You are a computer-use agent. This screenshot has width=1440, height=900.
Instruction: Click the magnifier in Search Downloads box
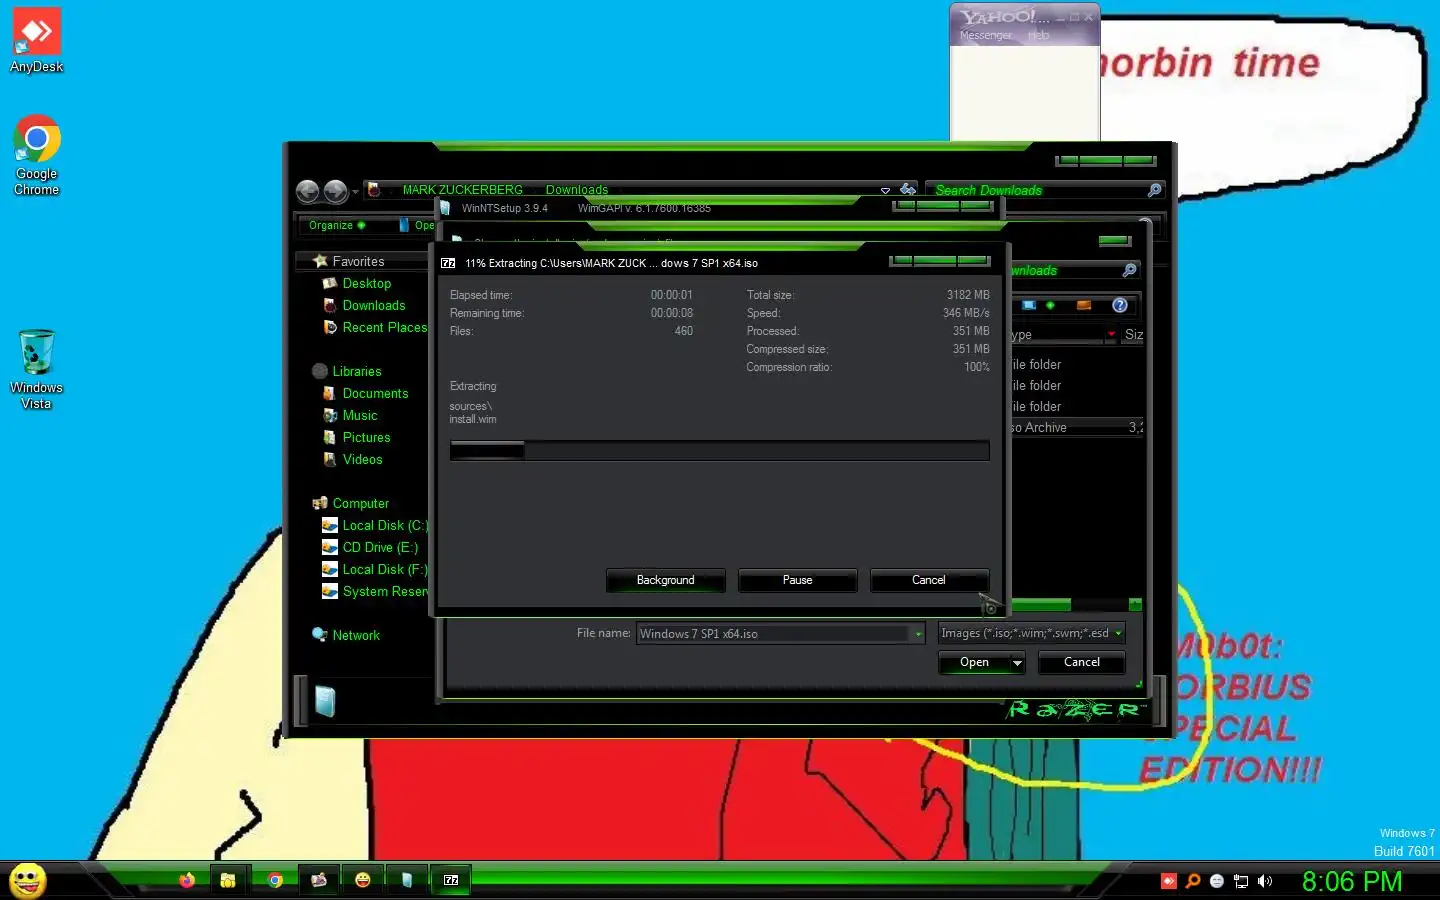(x=1155, y=190)
